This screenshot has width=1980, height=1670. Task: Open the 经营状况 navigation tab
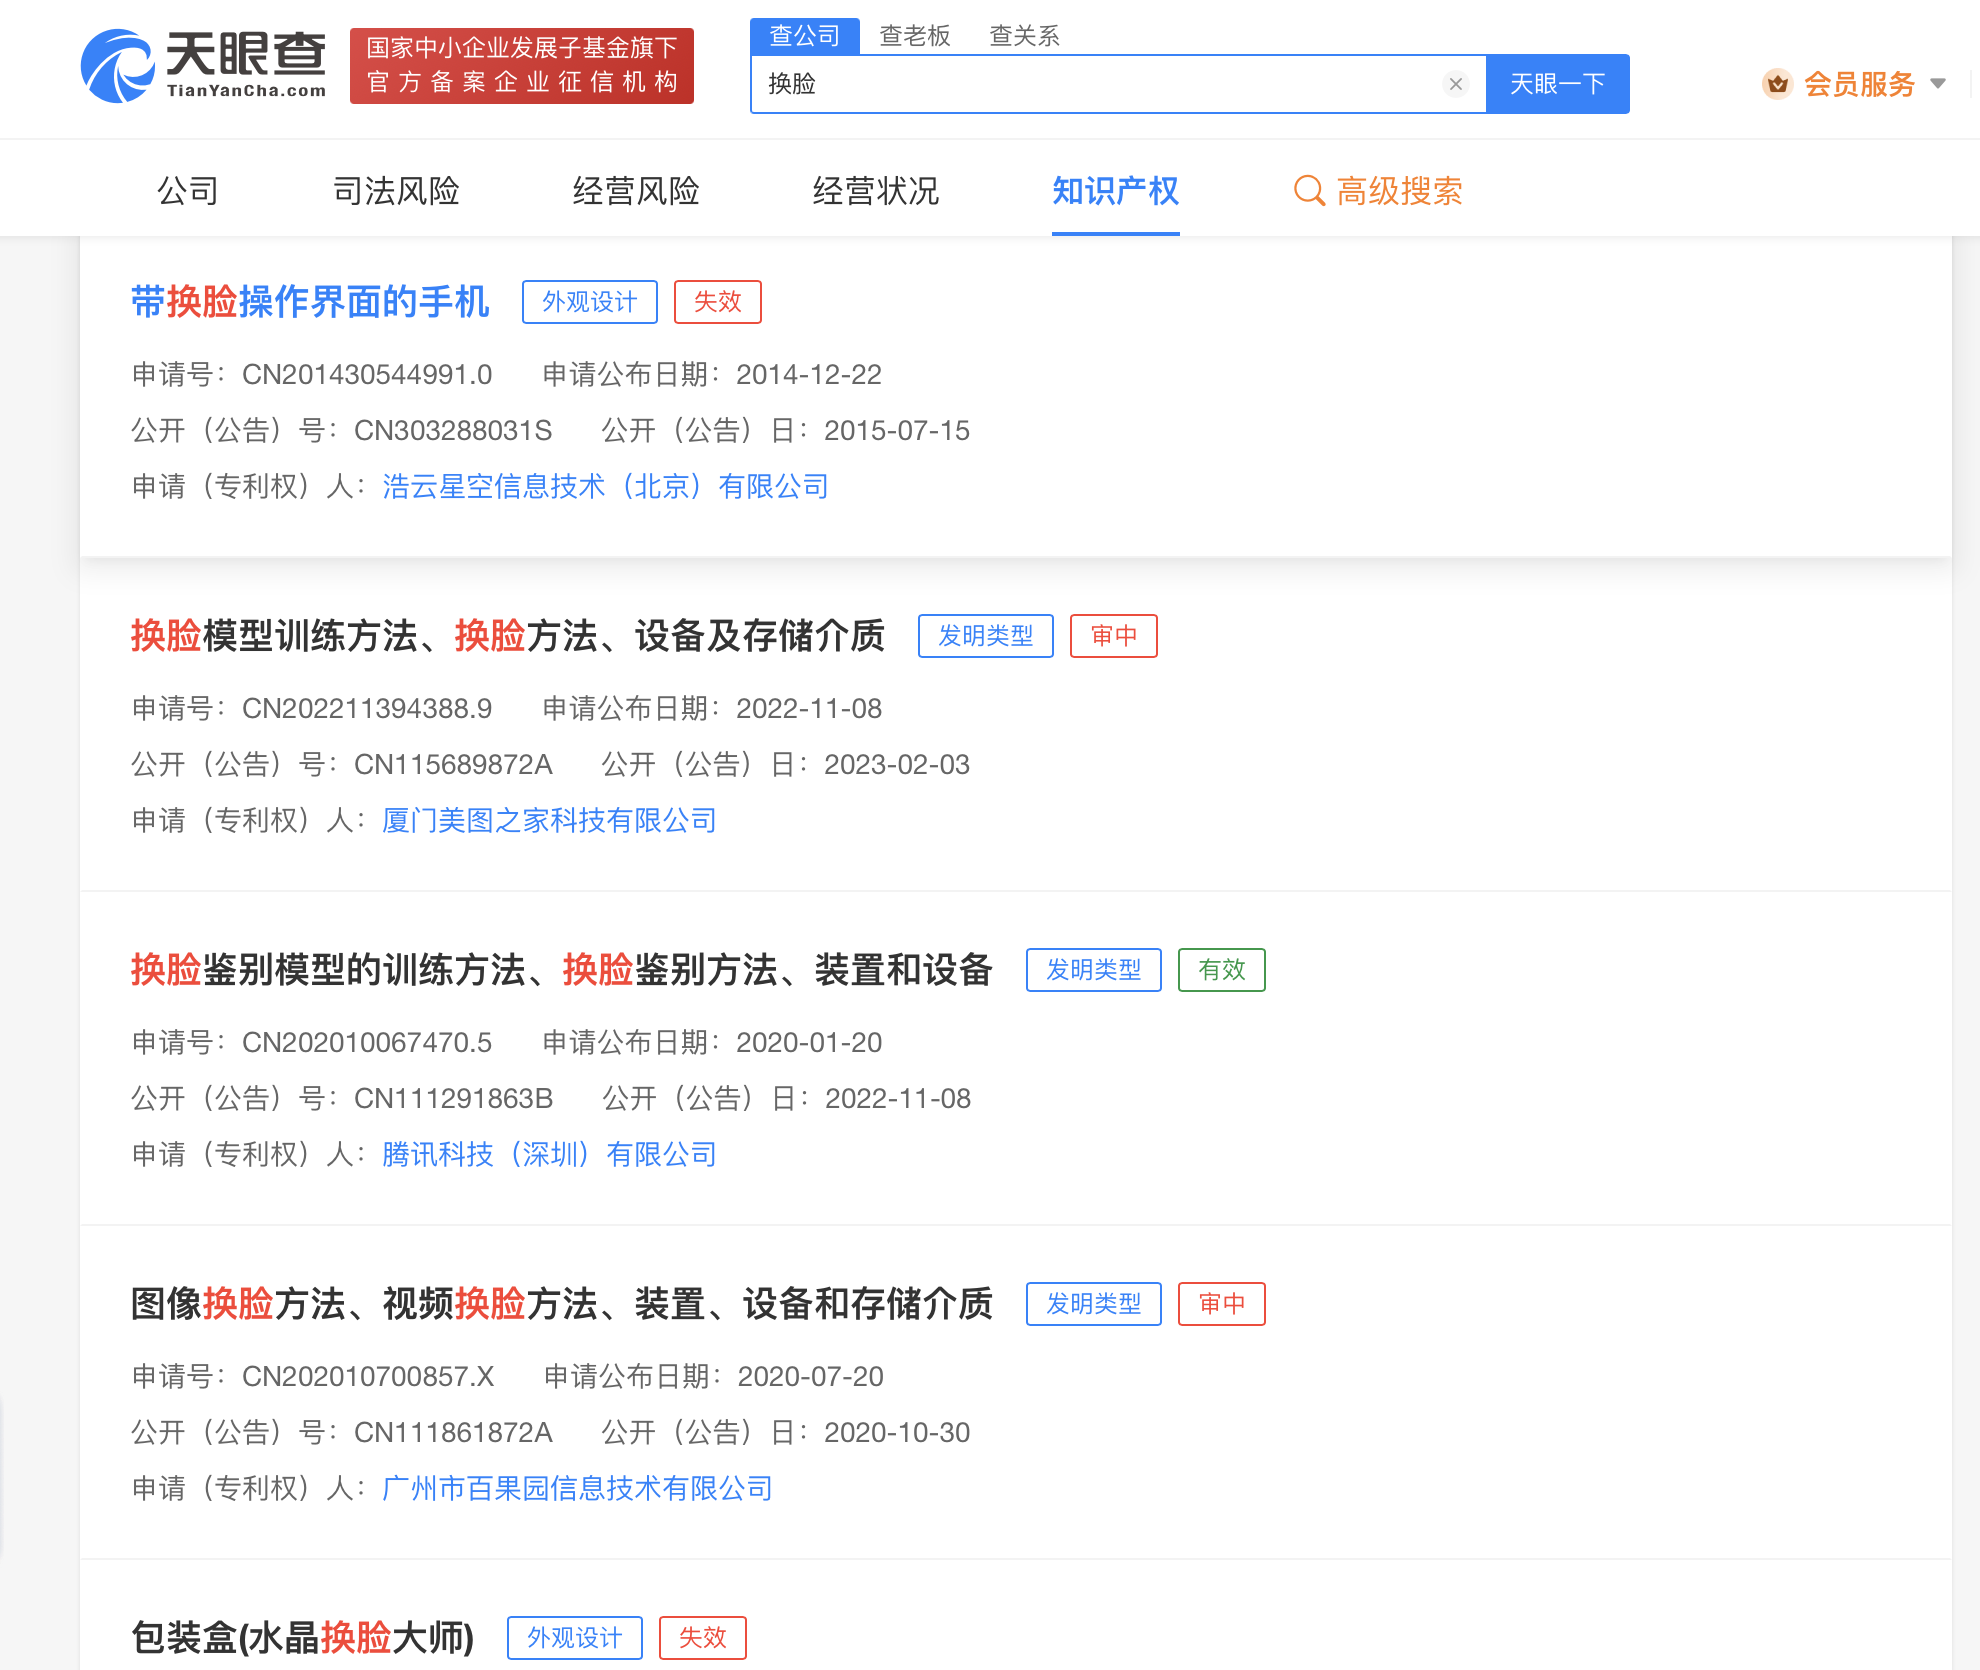(875, 190)
